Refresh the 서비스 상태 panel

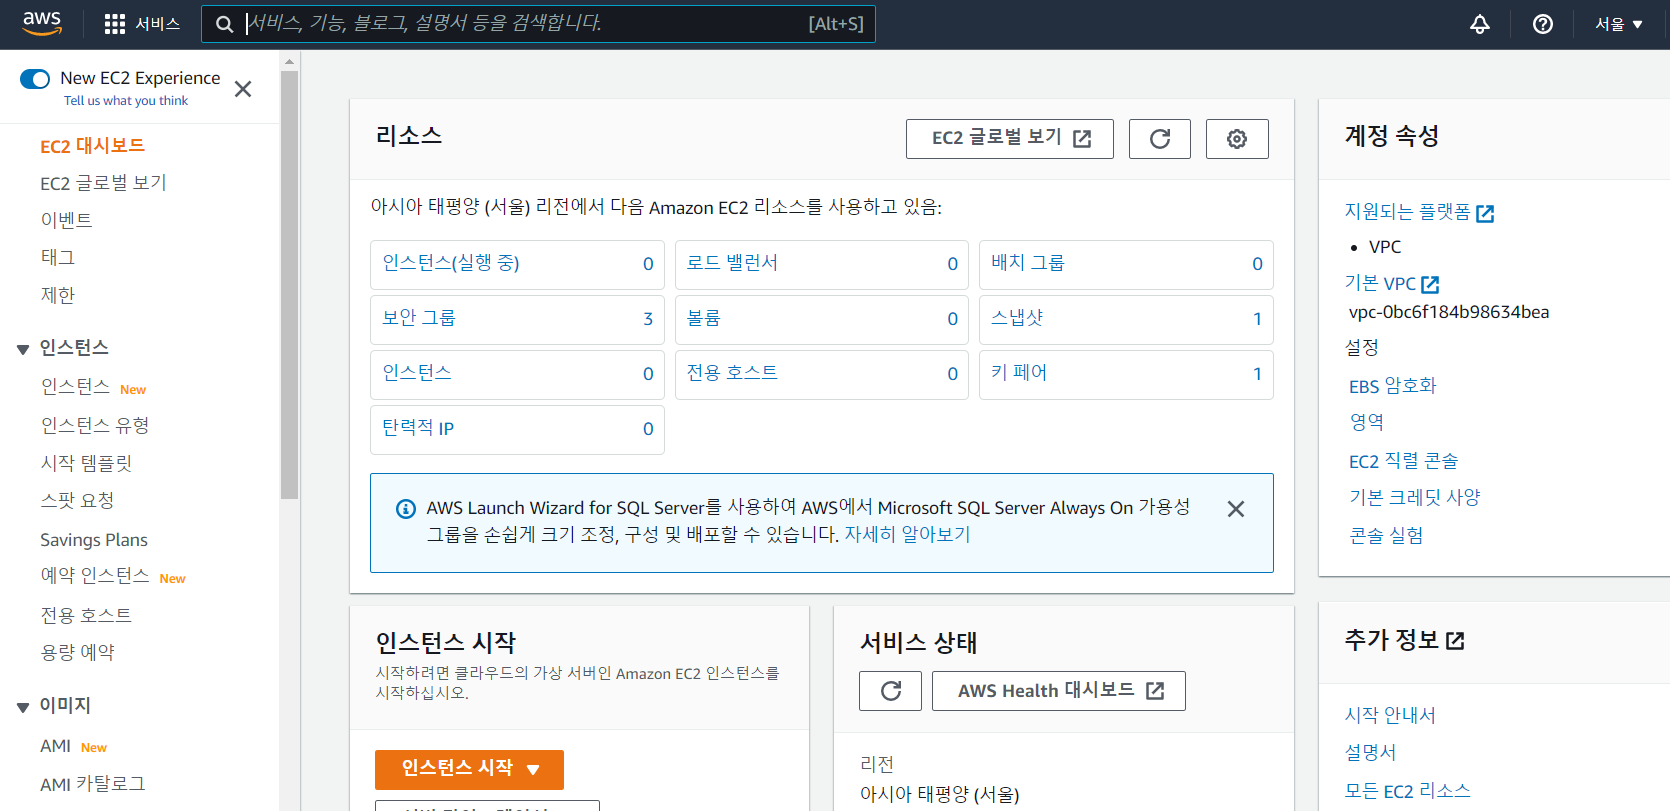tap(890, 691)
